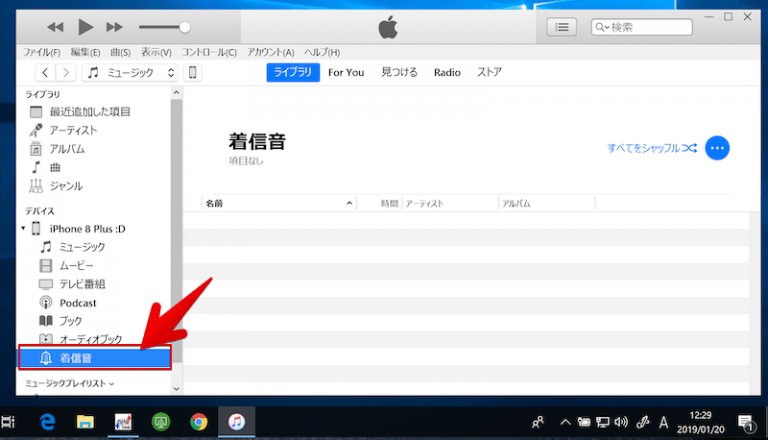Start playback with the play button
Viewport: 768px width, 440px height.
86,27
